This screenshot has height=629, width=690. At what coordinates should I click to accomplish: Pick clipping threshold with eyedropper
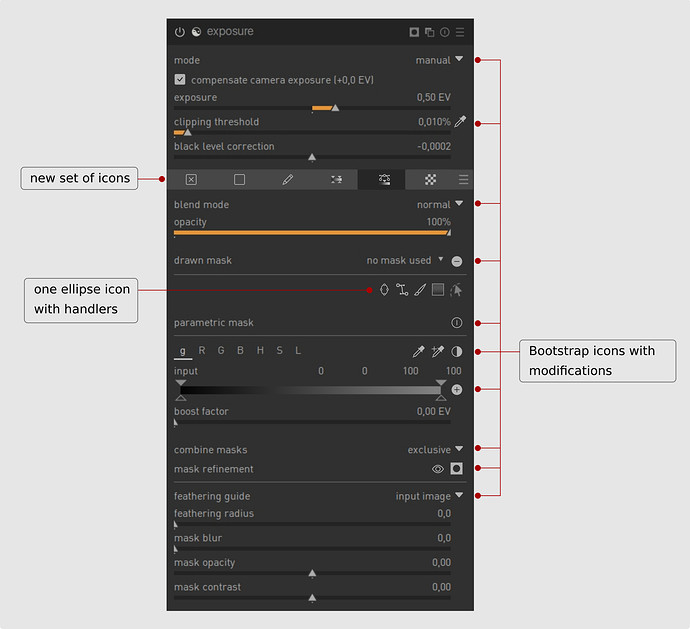tap(460, 121)
